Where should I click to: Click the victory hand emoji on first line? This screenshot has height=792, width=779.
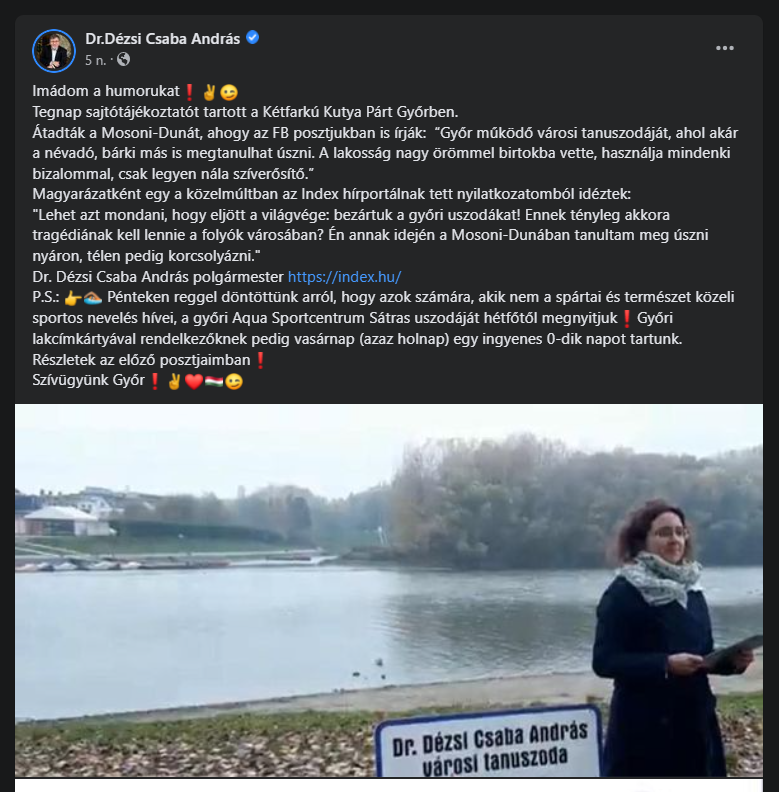(x=209, y=92)
